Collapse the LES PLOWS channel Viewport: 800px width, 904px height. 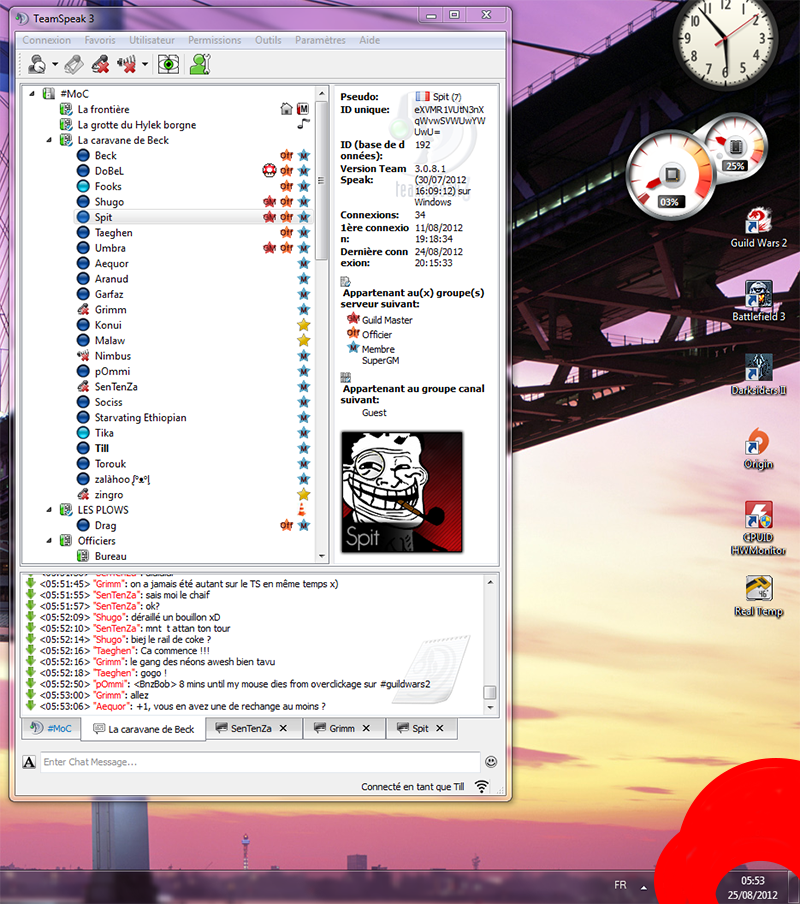pos(50,510)
